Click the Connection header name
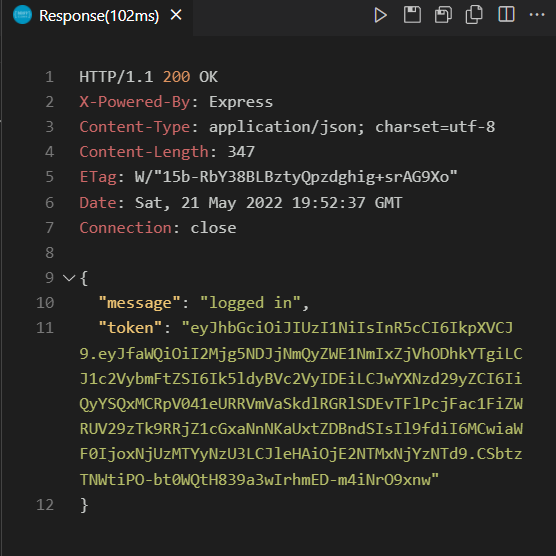This screenshot has width=556, height=556. coord(126,228)
